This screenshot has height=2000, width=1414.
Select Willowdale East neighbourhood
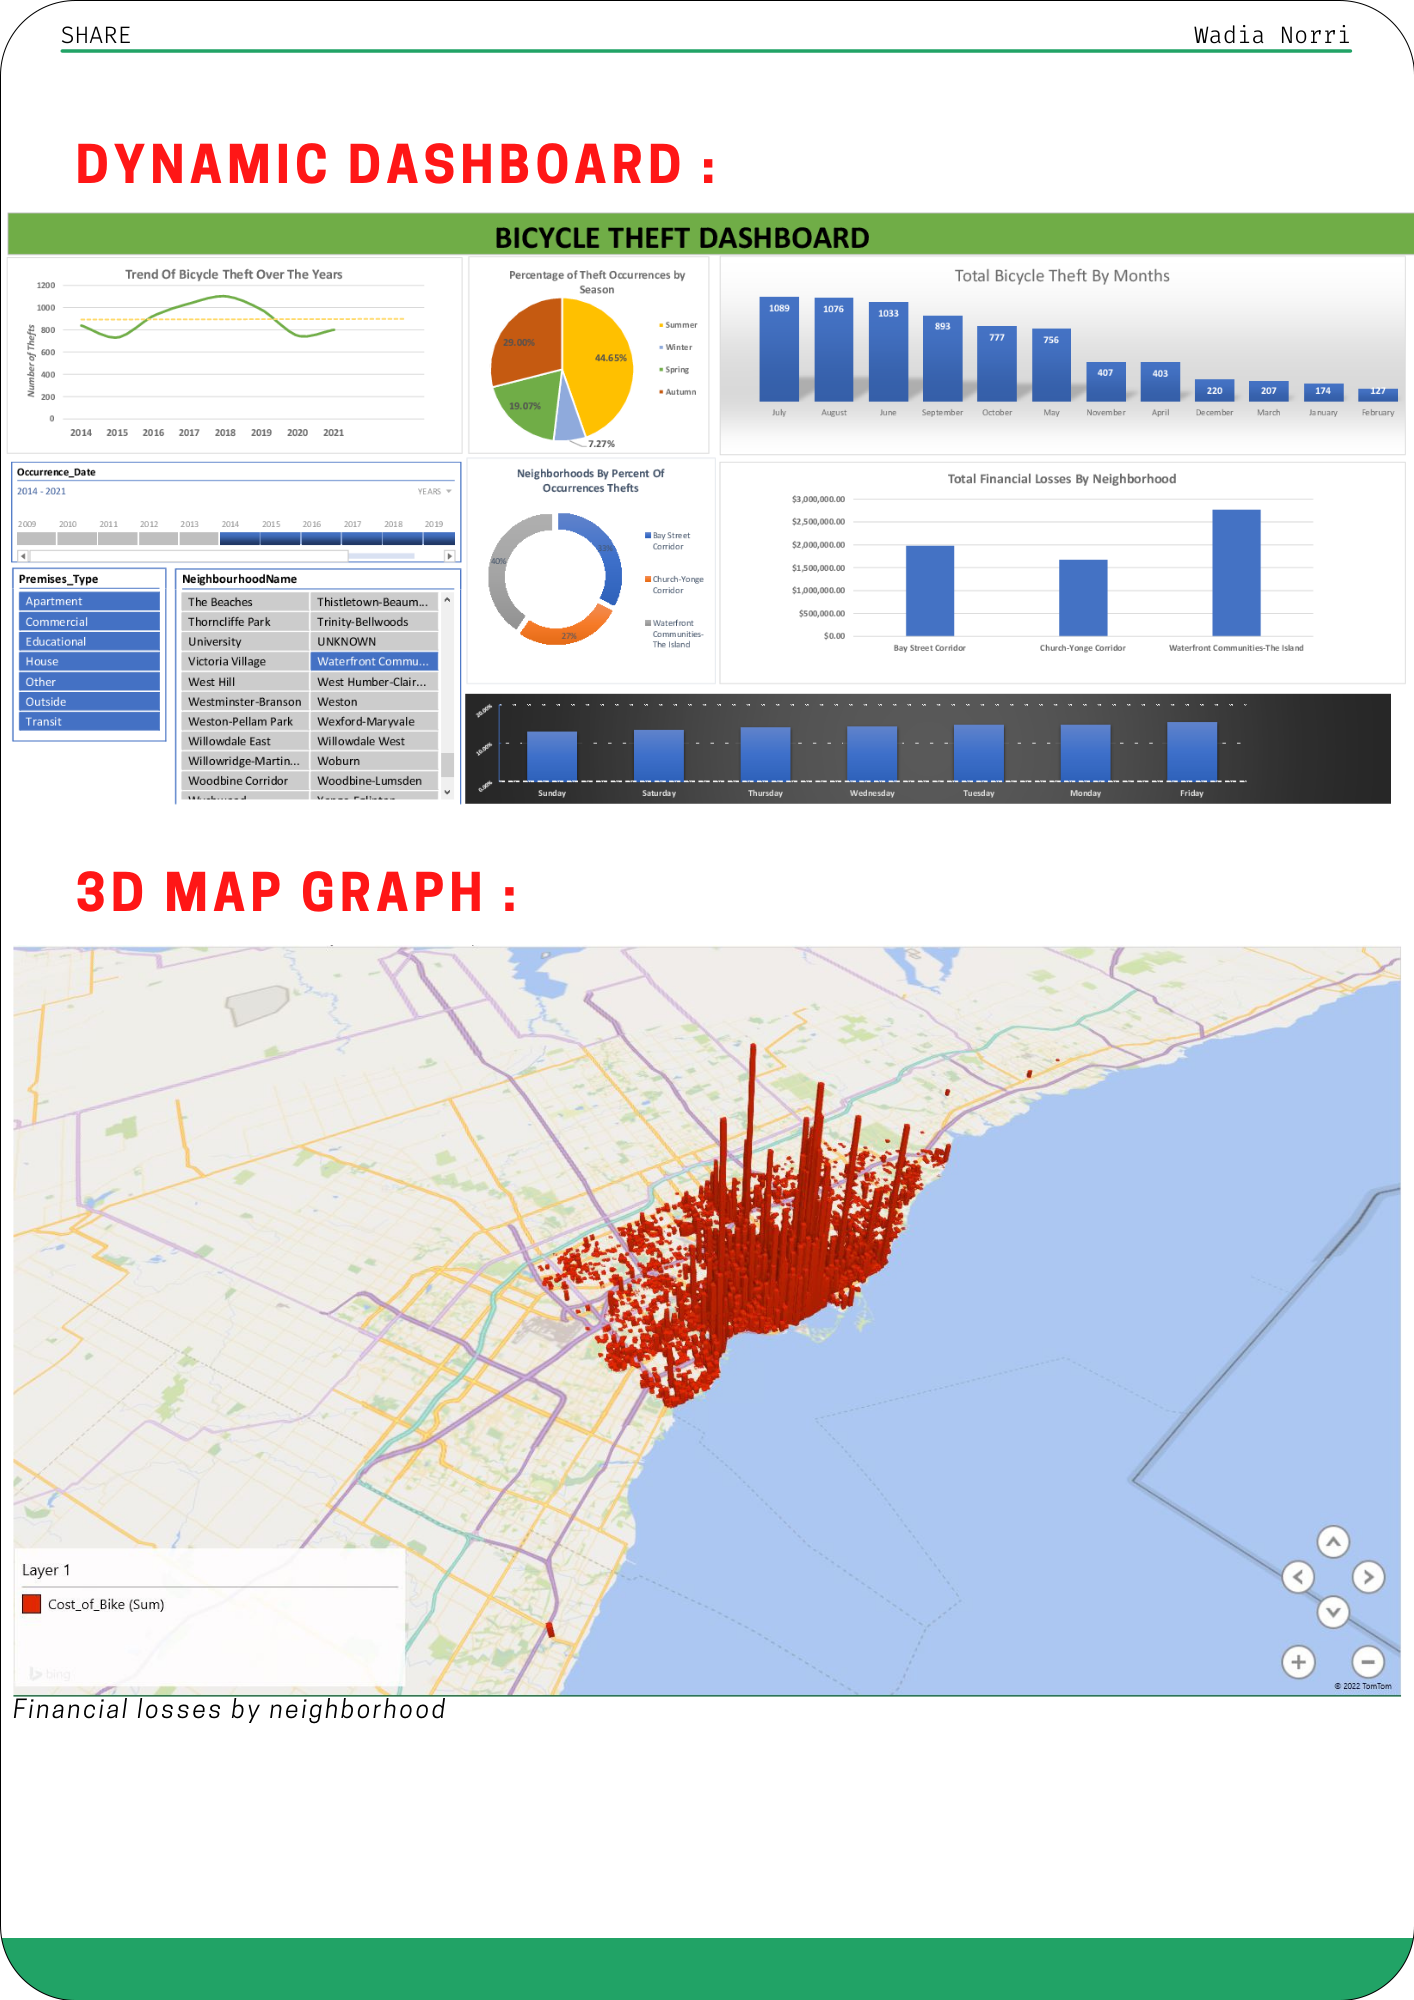point(245,741)
